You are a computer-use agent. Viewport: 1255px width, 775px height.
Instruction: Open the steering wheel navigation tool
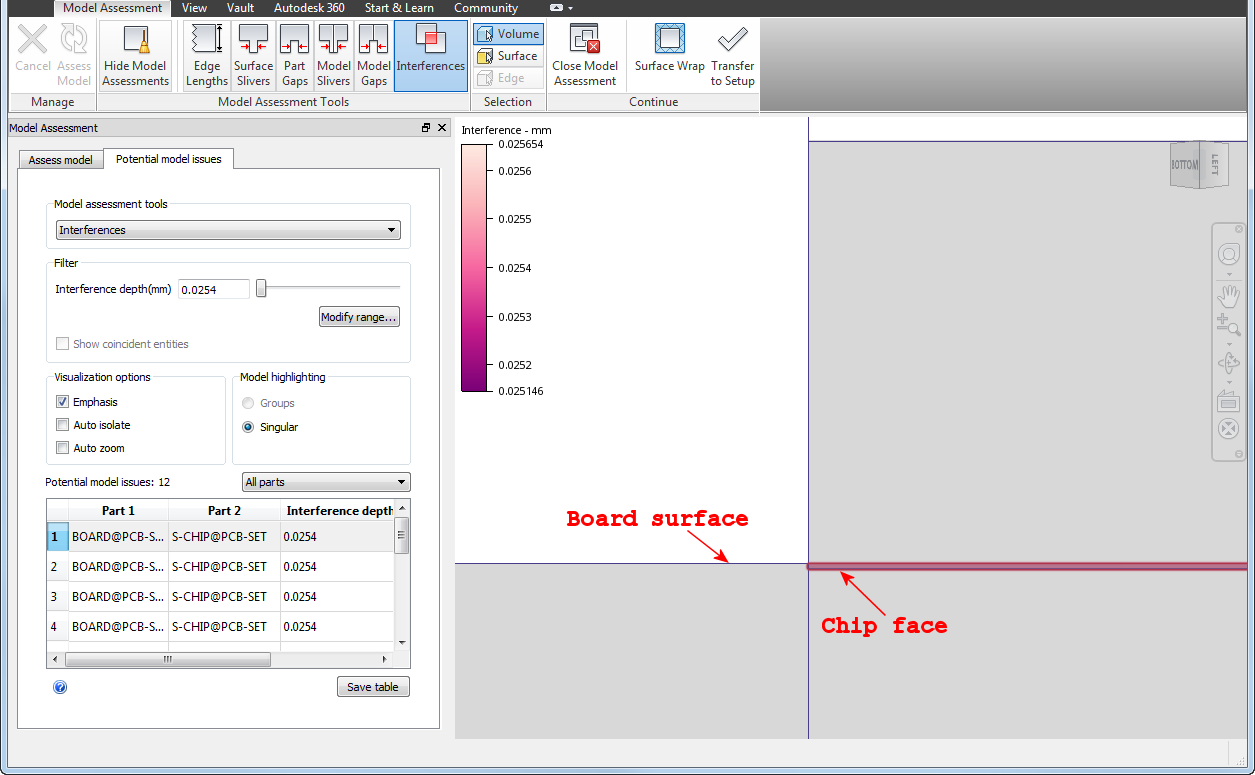[1228, 254]
